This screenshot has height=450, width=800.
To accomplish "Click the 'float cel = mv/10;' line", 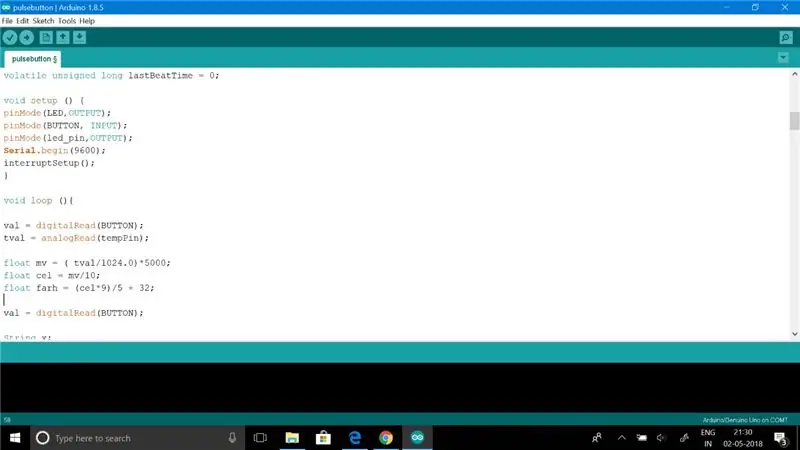I will click(52, 276).
